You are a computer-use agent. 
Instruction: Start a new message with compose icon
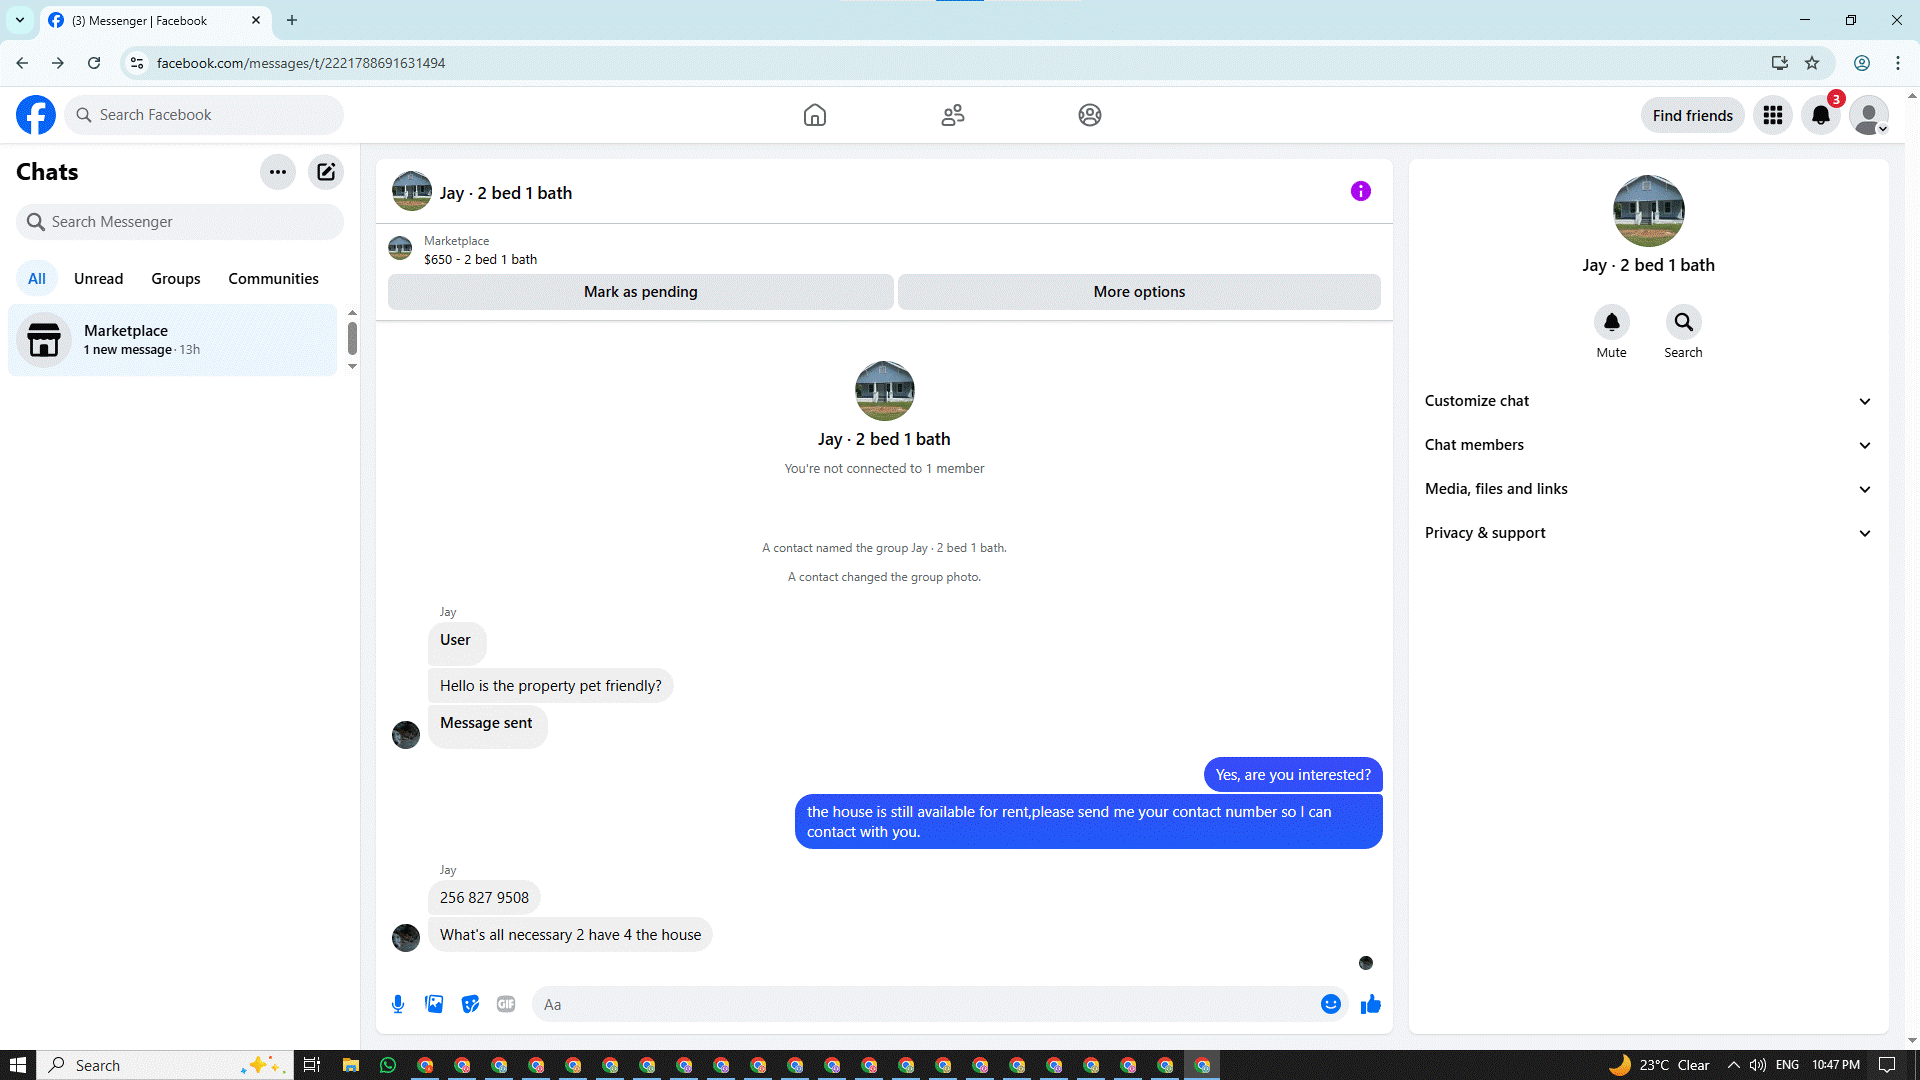click(326, 172)
